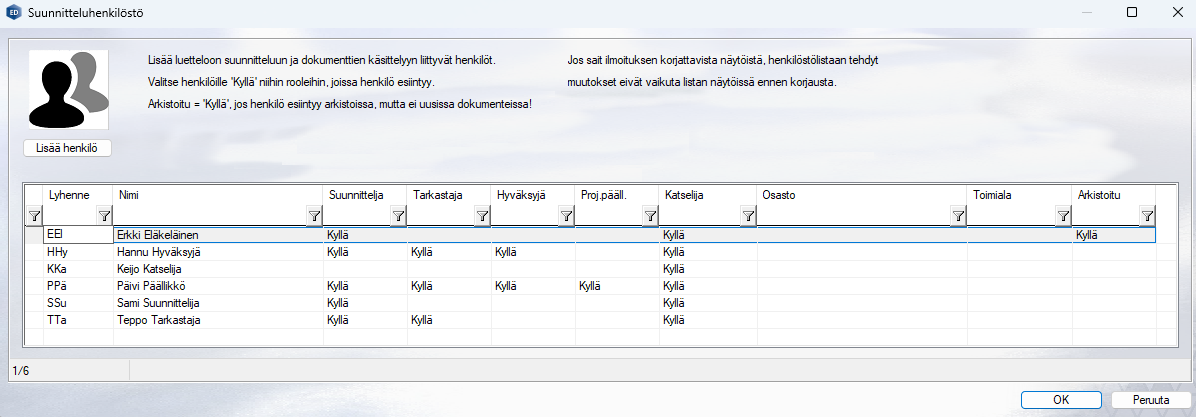This screenshot has height=417, width=1196.
Task: Click the Hyväksyjä column filter icon
Action: (x=566, y=215)
